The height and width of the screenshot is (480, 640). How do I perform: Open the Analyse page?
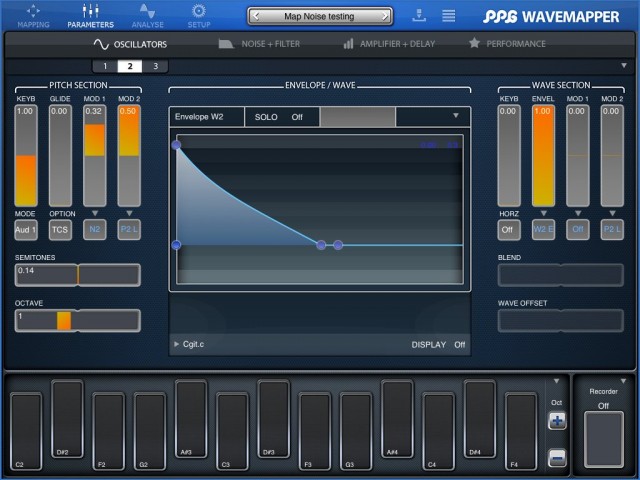(x=147, y=14)
